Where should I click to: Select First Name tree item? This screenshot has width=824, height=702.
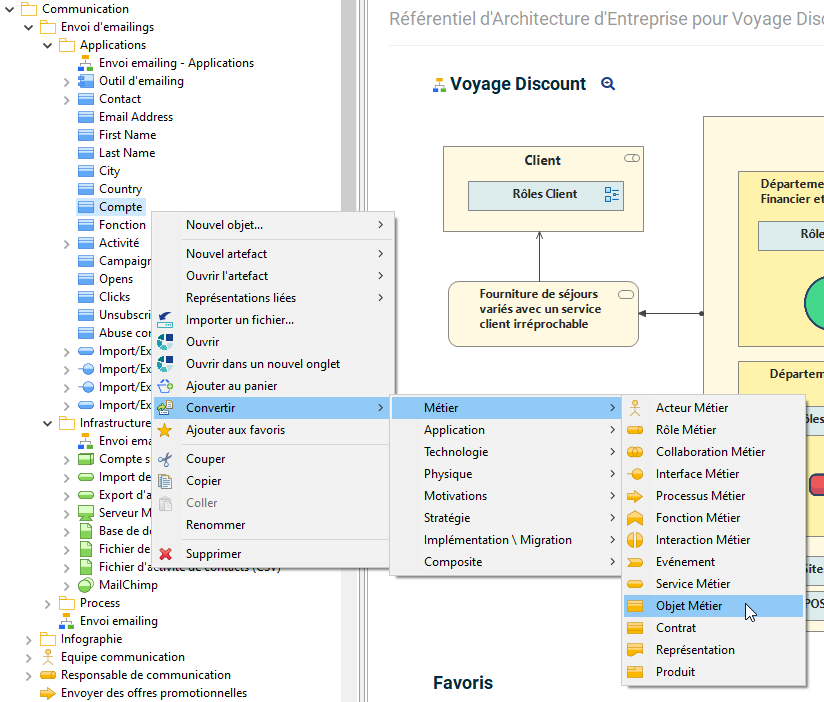128,135
